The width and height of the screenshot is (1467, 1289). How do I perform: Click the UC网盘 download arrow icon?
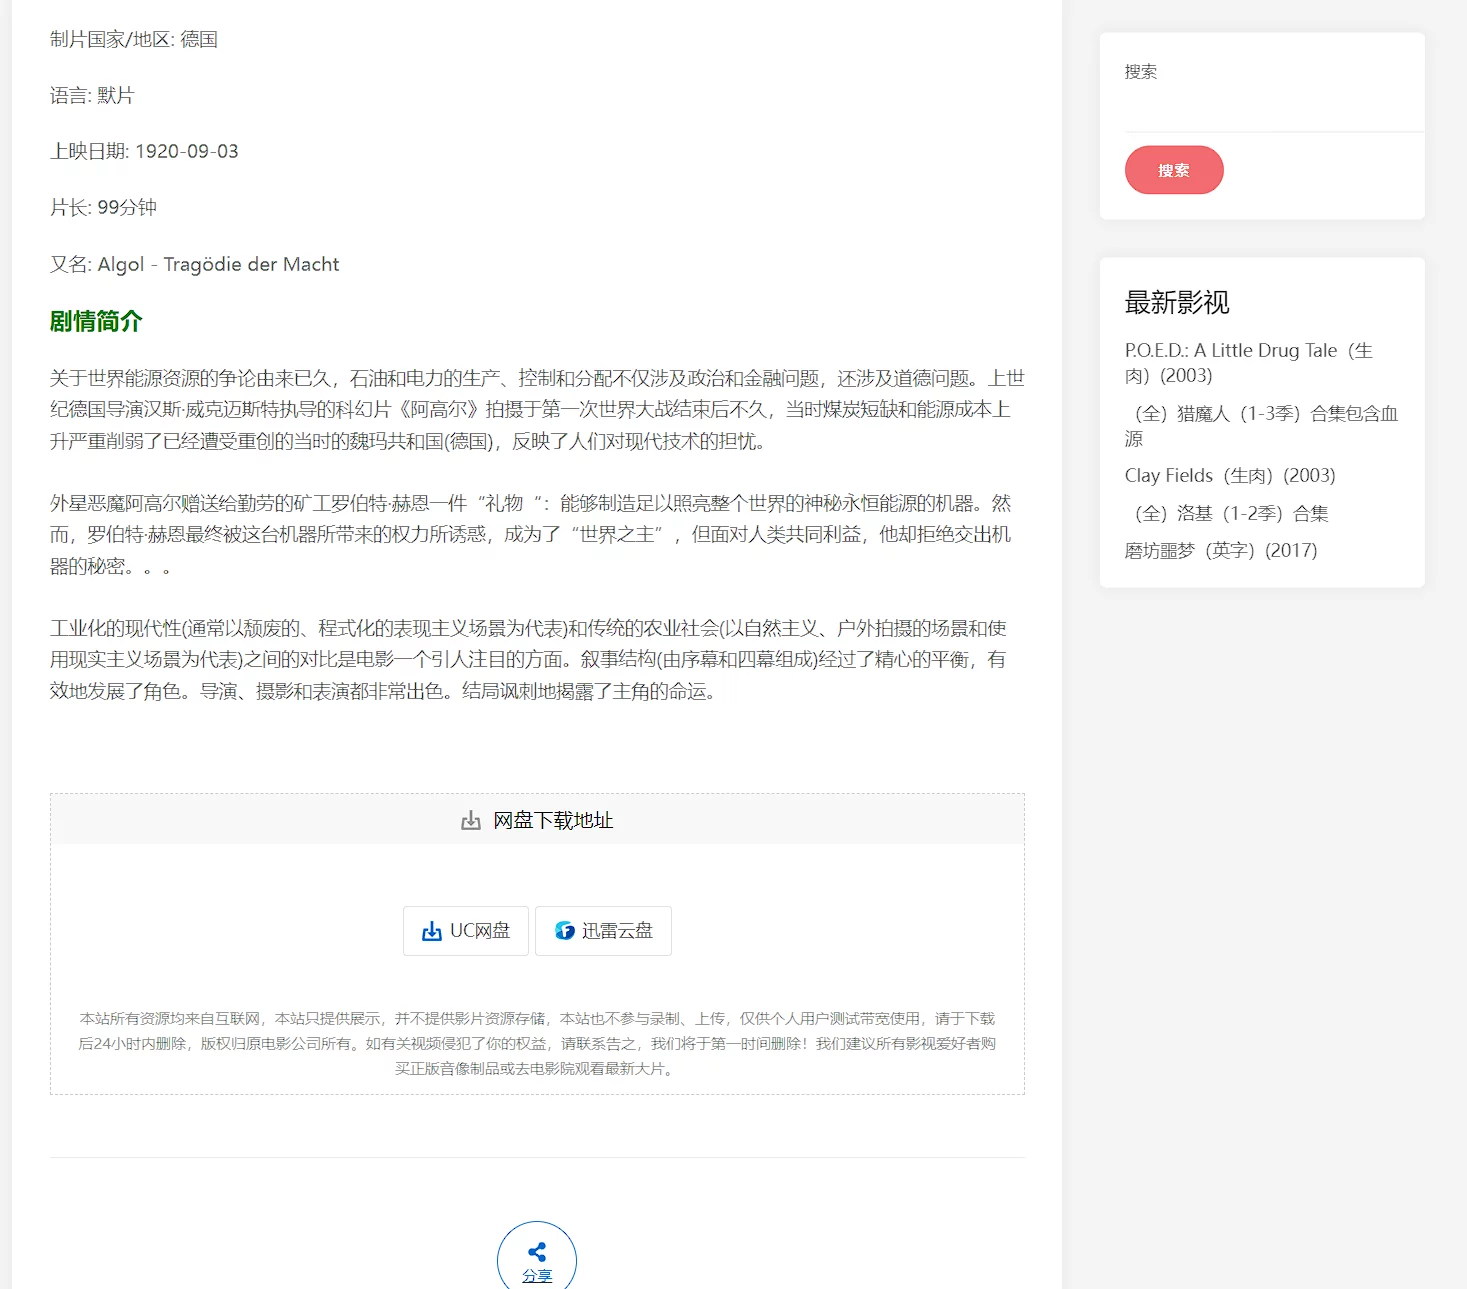(431, 931)
